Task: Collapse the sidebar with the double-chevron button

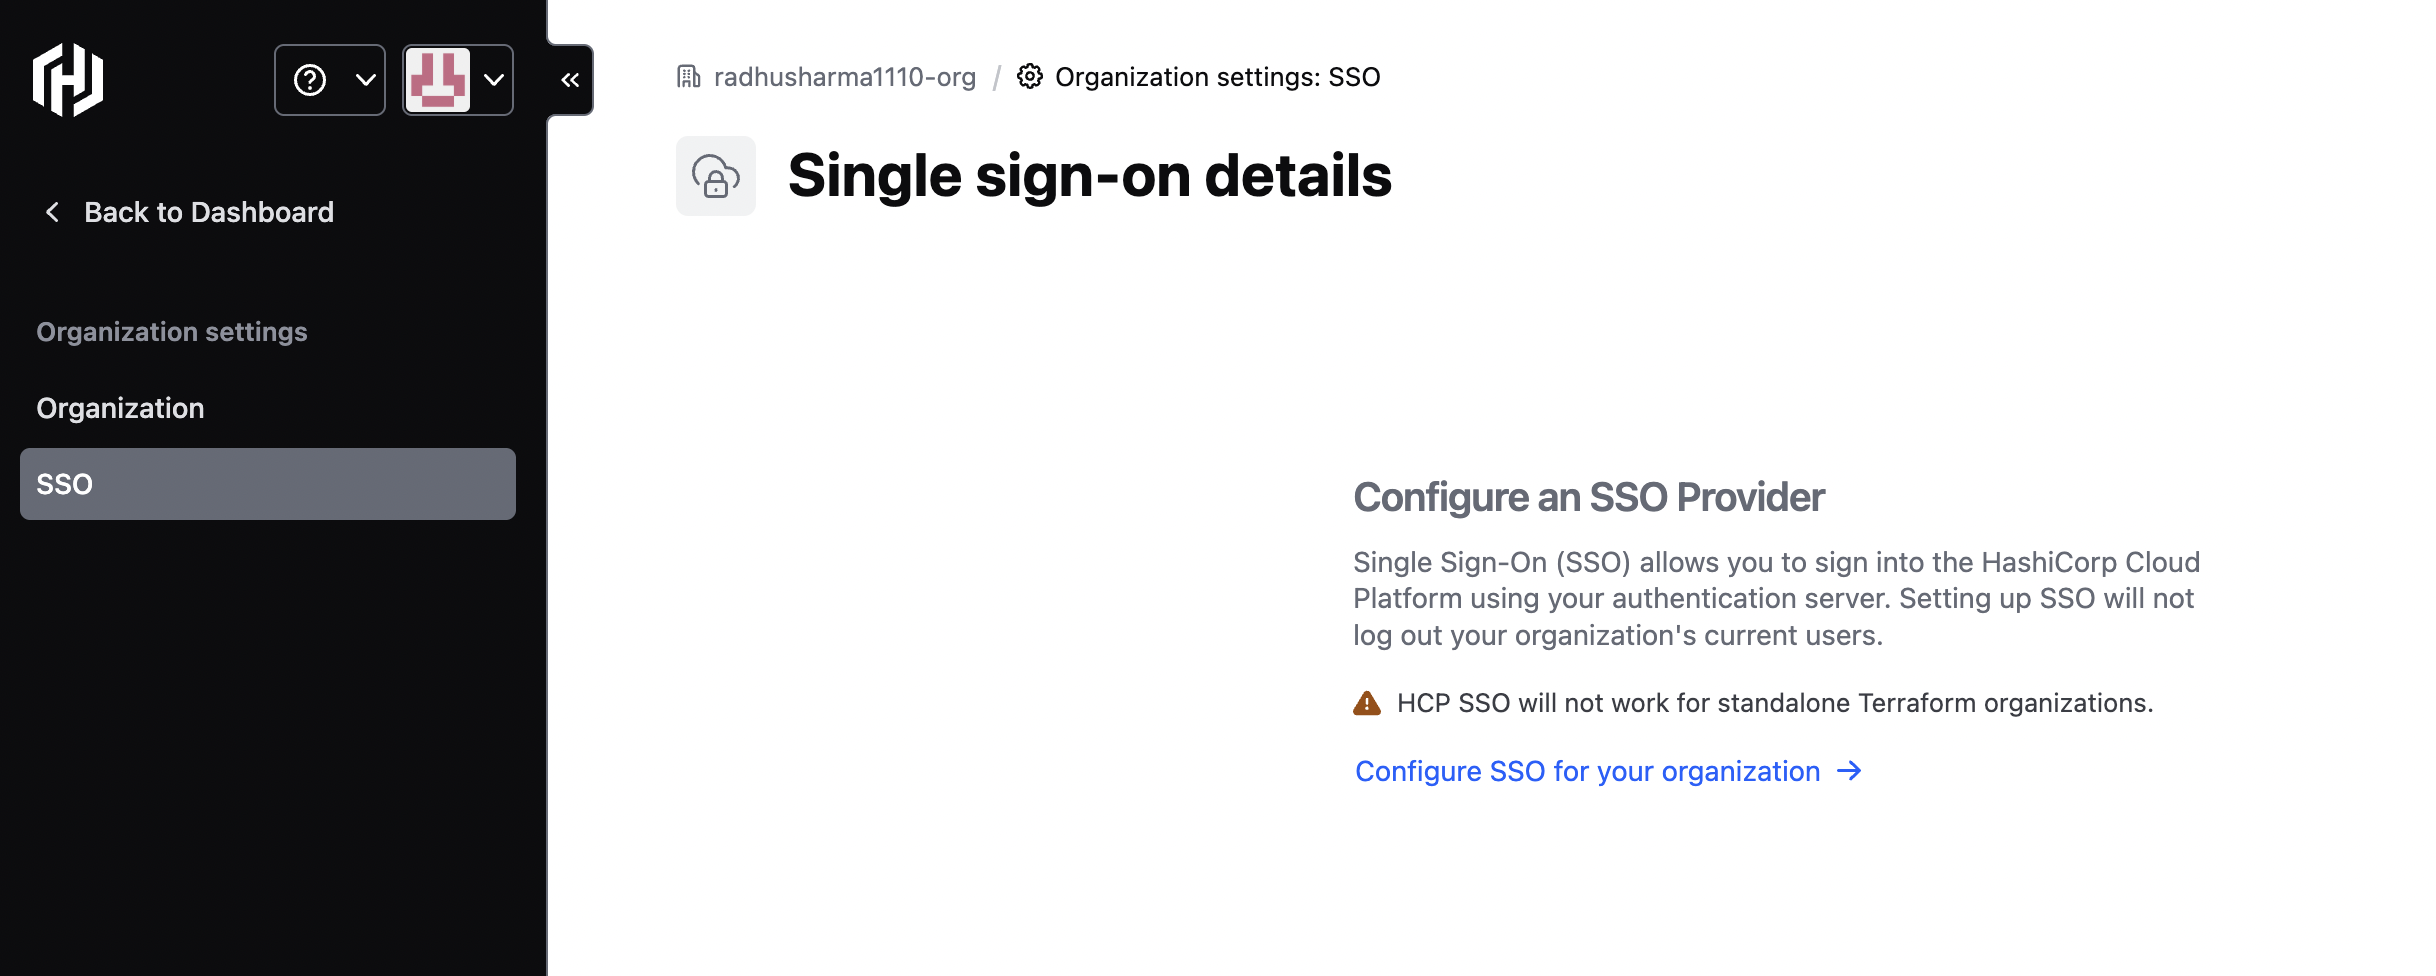Action: pyautogui.click(x=570, y=80)
